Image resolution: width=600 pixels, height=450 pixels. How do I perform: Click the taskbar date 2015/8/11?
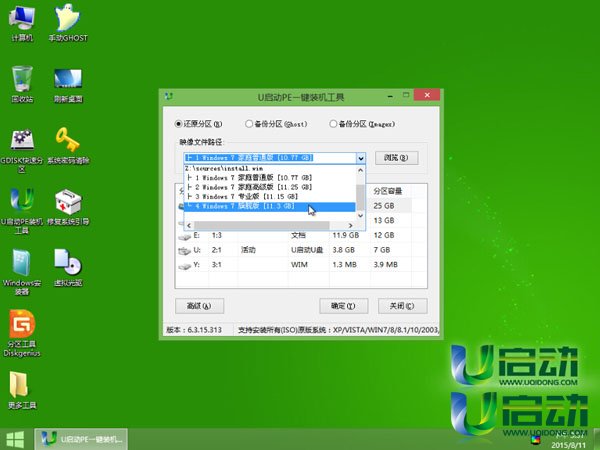tap(568, 445)
